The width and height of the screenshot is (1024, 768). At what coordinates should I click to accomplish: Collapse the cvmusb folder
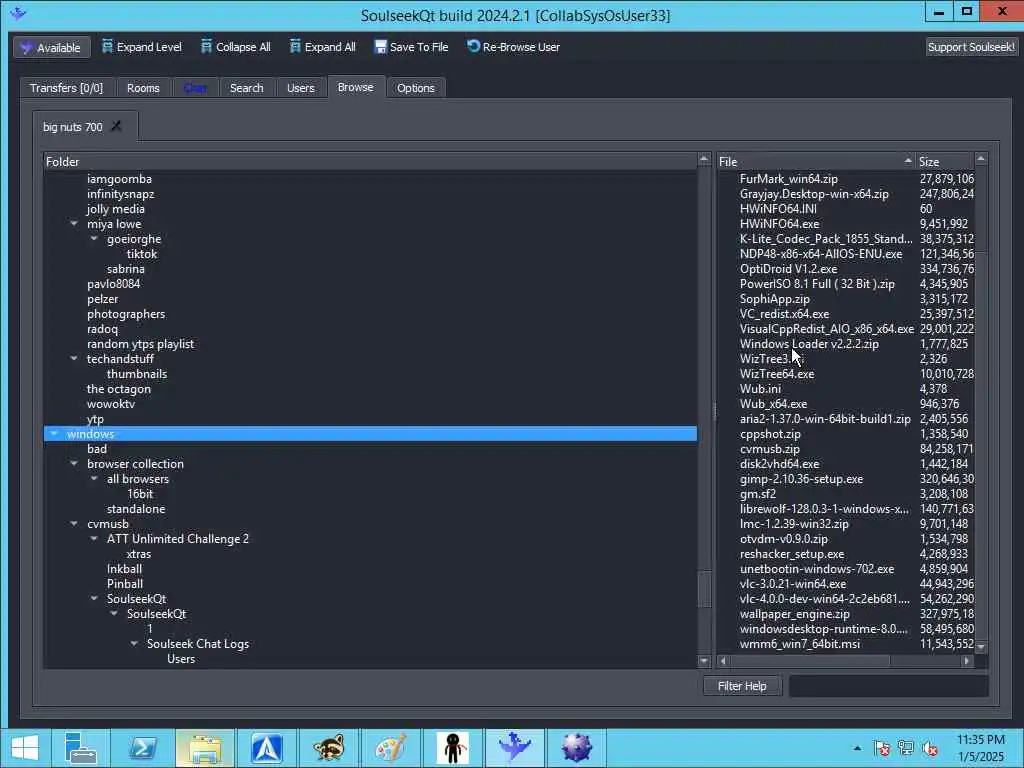(x=74, y=524)
